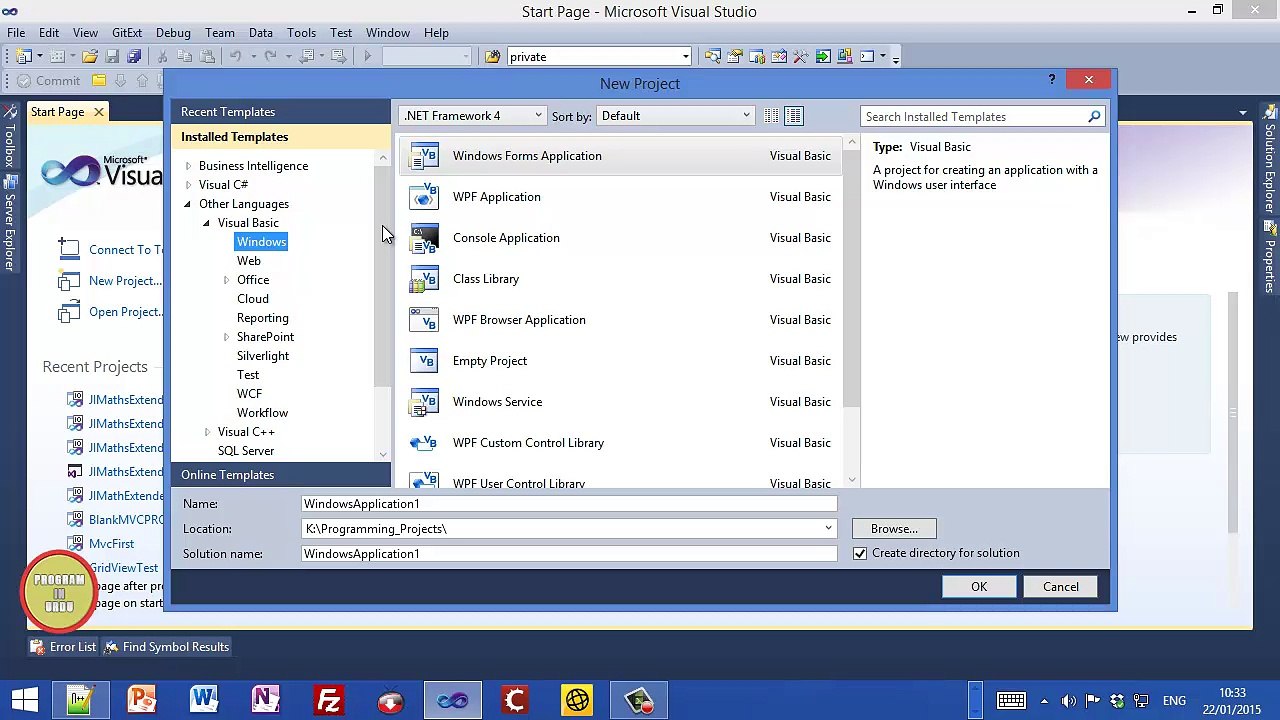Screen dimensions: 1280x720
Task: Select the SQL Server tree item
Action: [x=246, y=451]
